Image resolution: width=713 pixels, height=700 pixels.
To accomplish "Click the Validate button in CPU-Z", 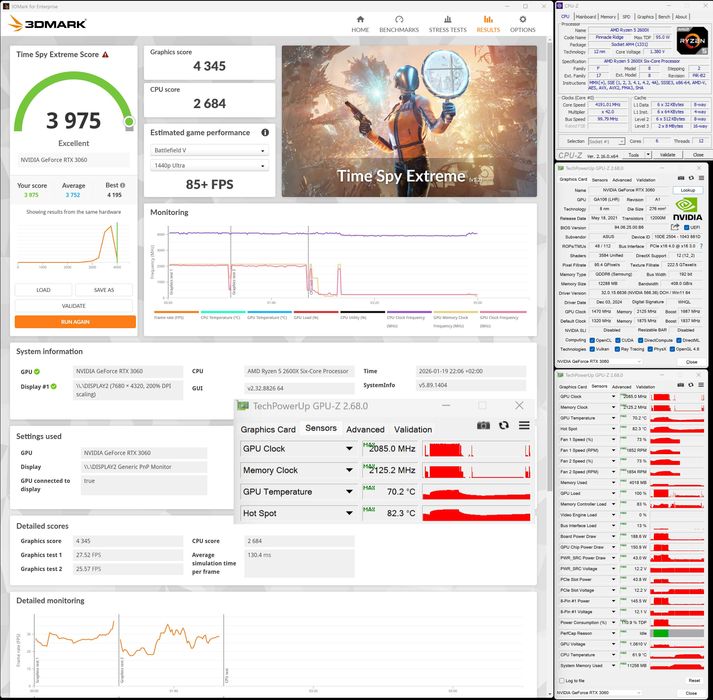I will coord(668,155).
